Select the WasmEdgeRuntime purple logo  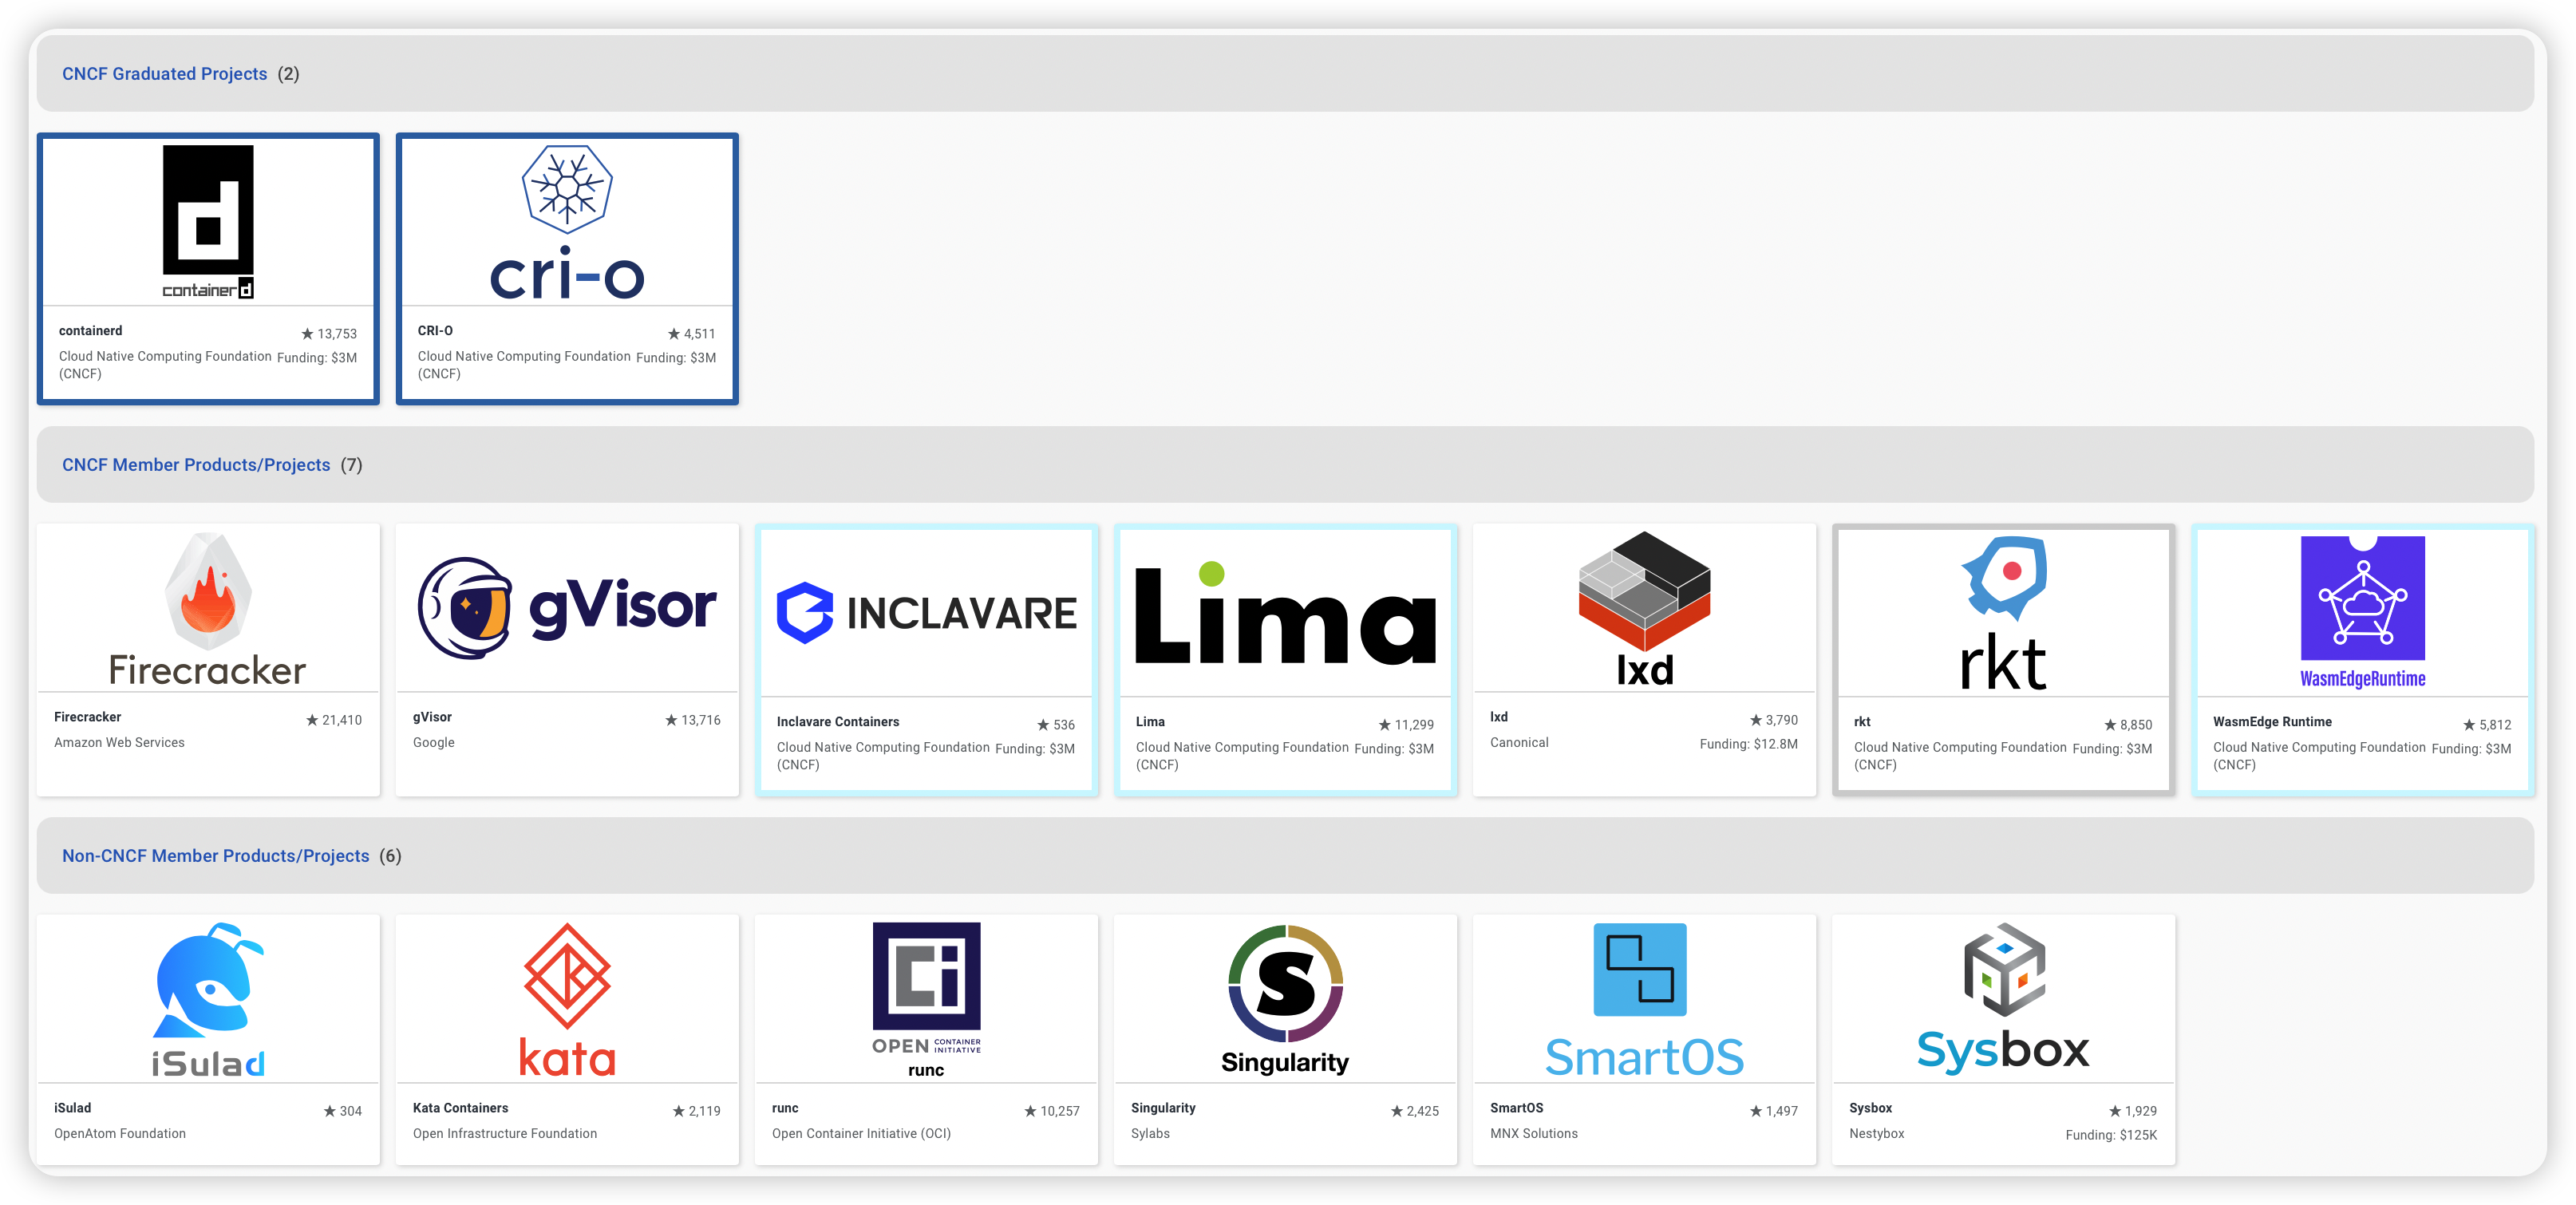point(2362,612)
